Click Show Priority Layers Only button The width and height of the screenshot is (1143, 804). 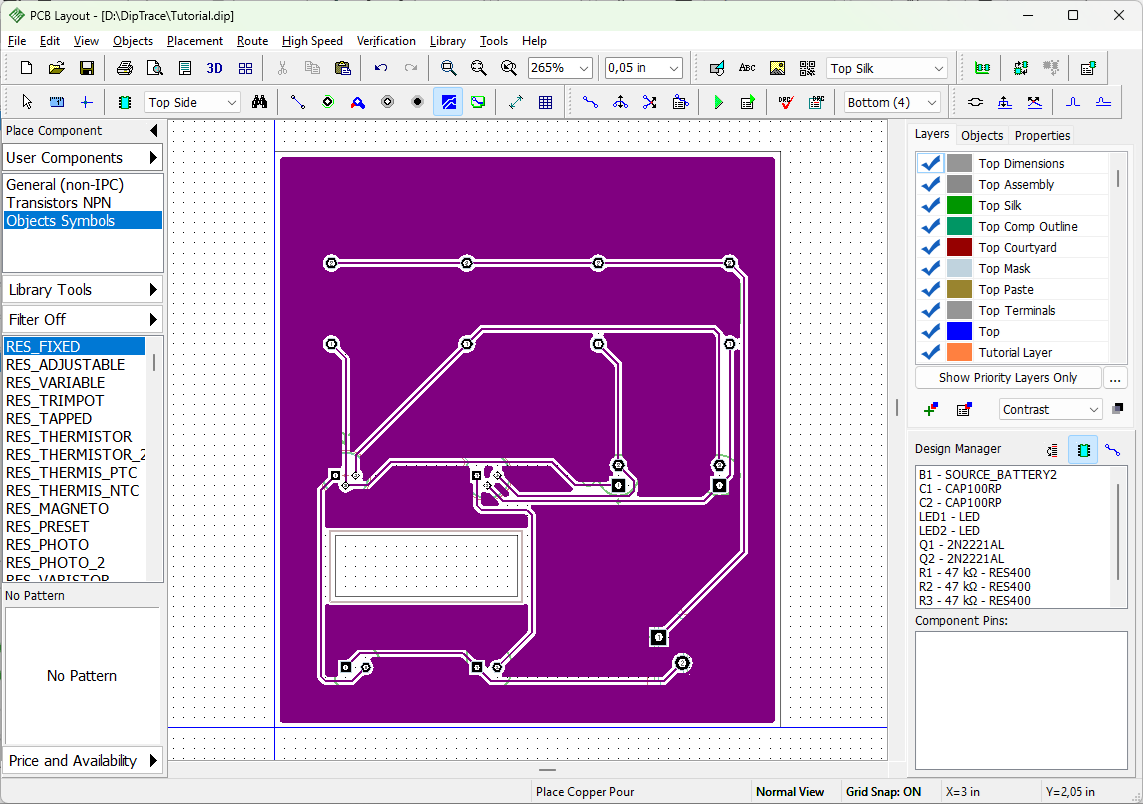click(x=1007, y=378)
